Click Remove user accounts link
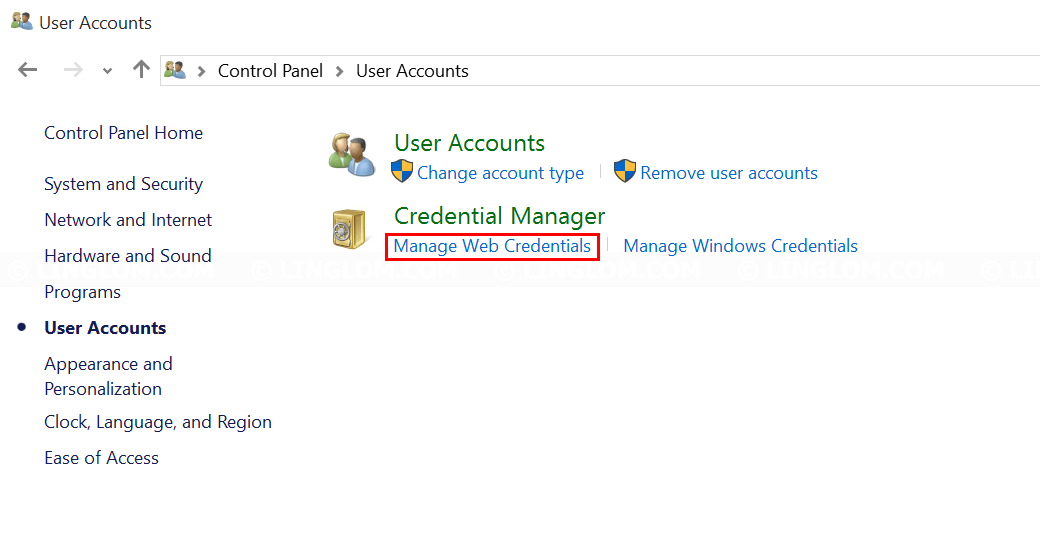 [x=728, y=173]
